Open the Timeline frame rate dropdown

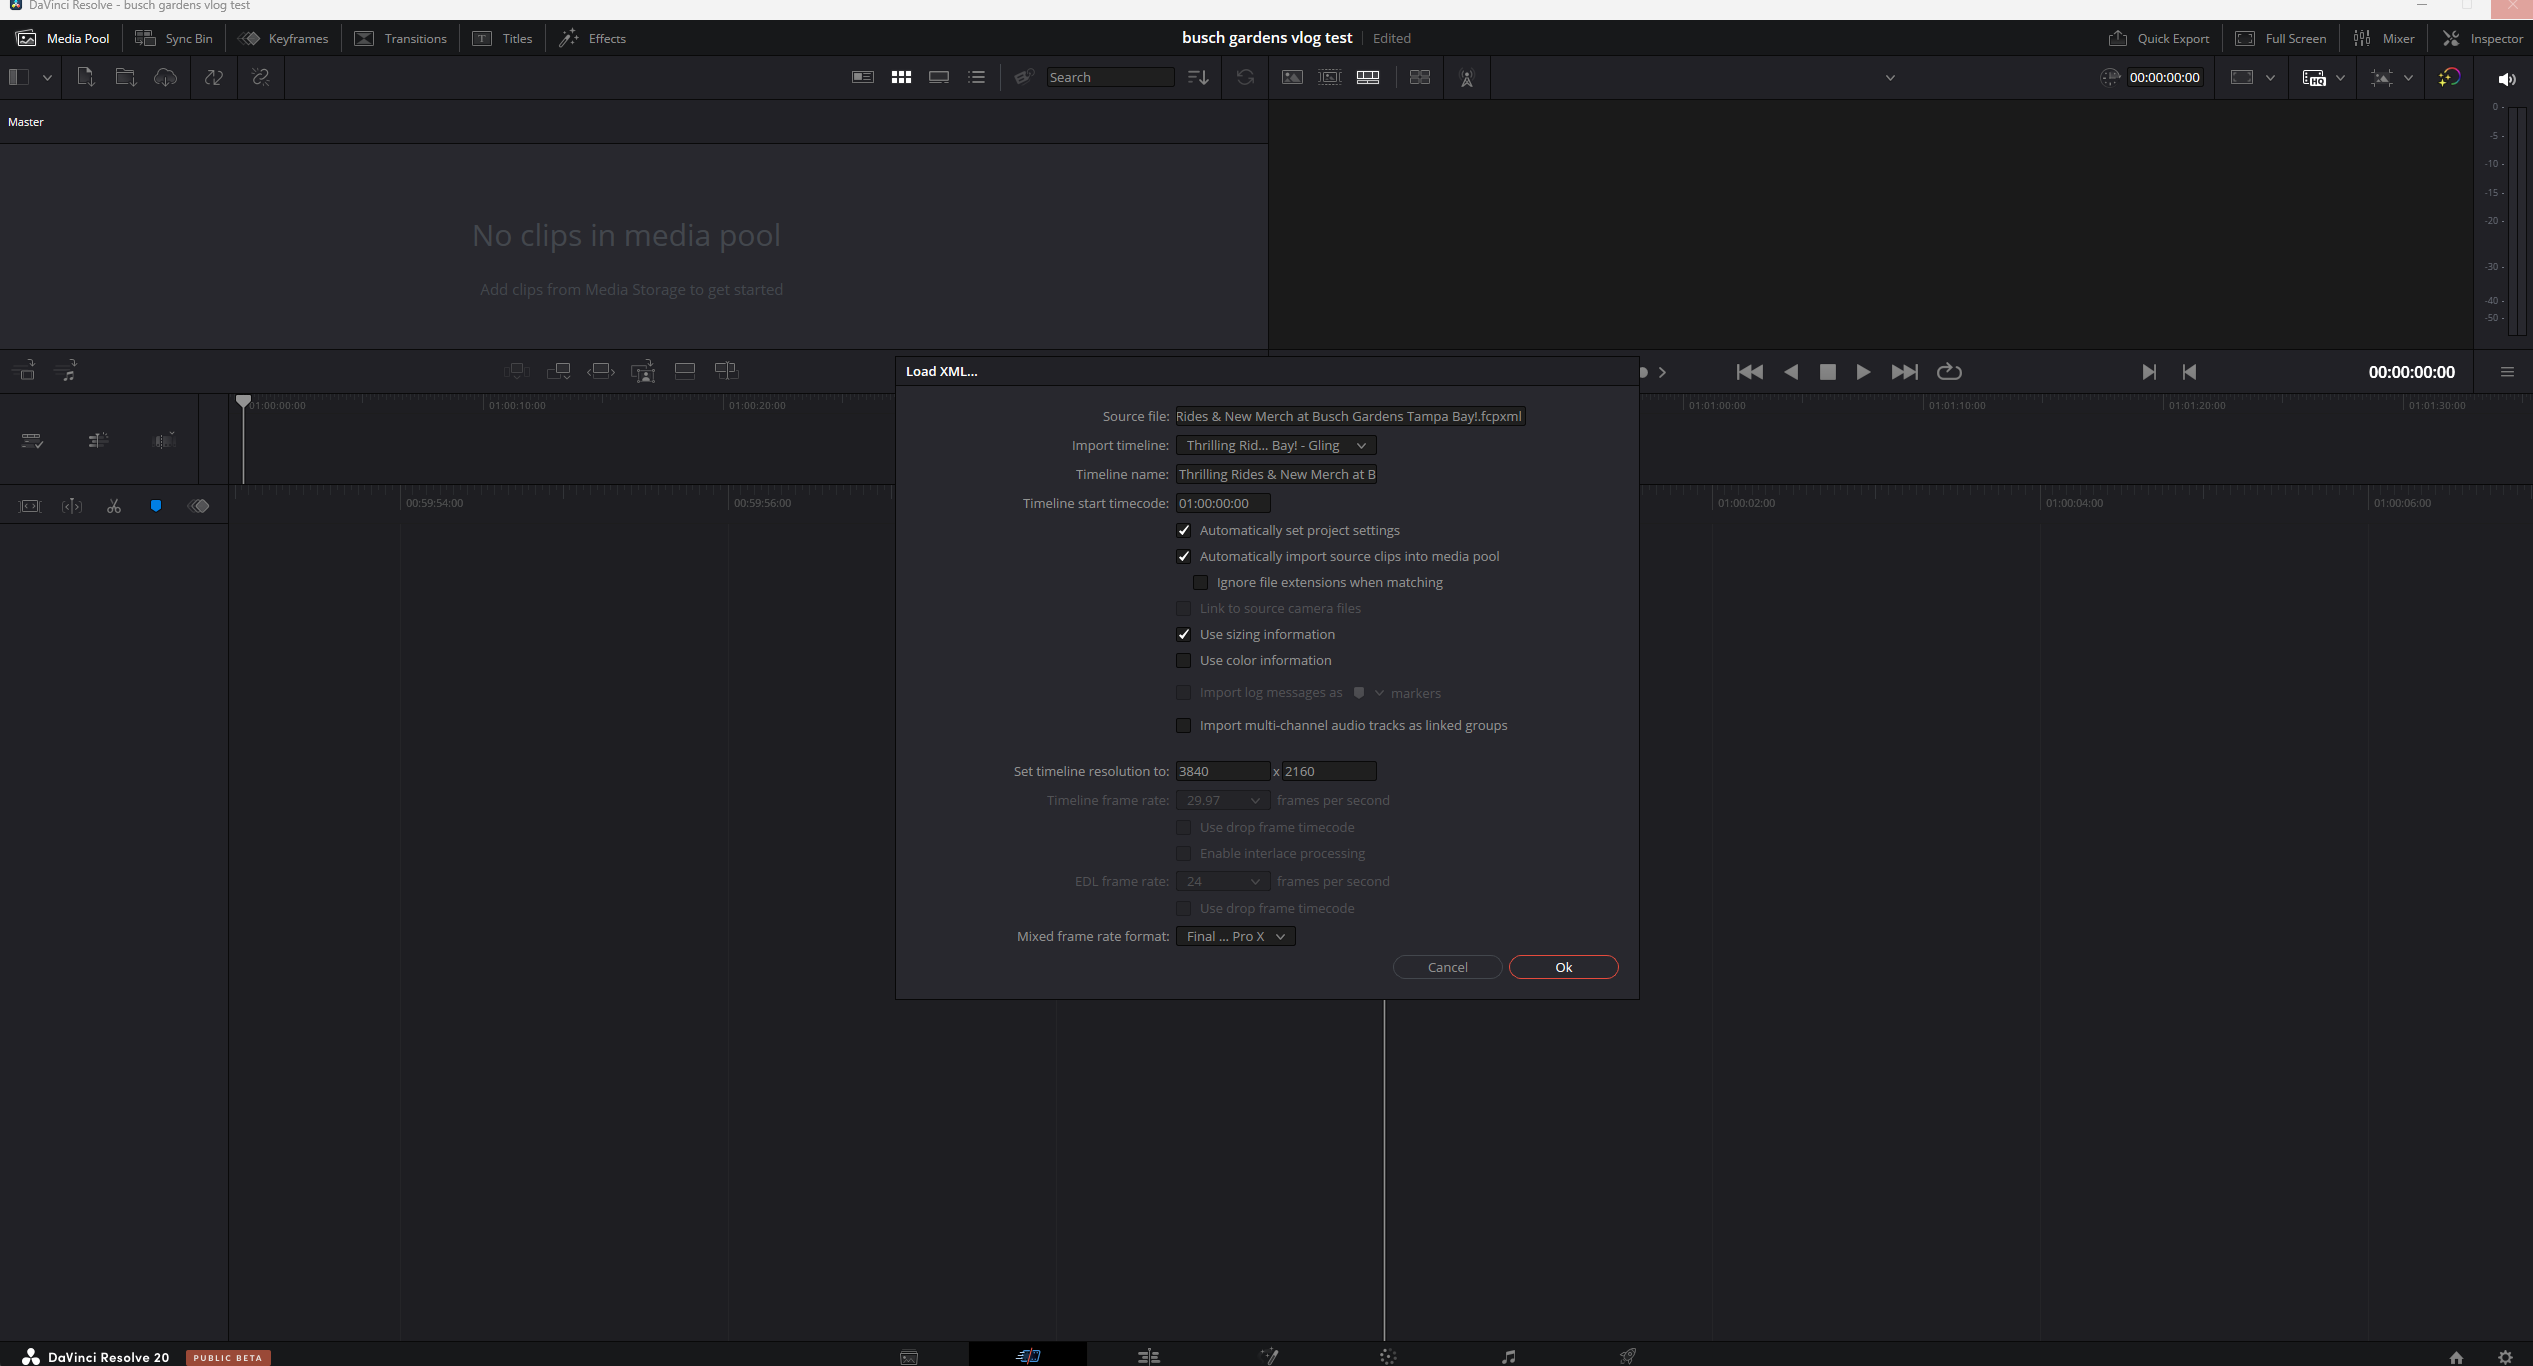coord(1223,800)
